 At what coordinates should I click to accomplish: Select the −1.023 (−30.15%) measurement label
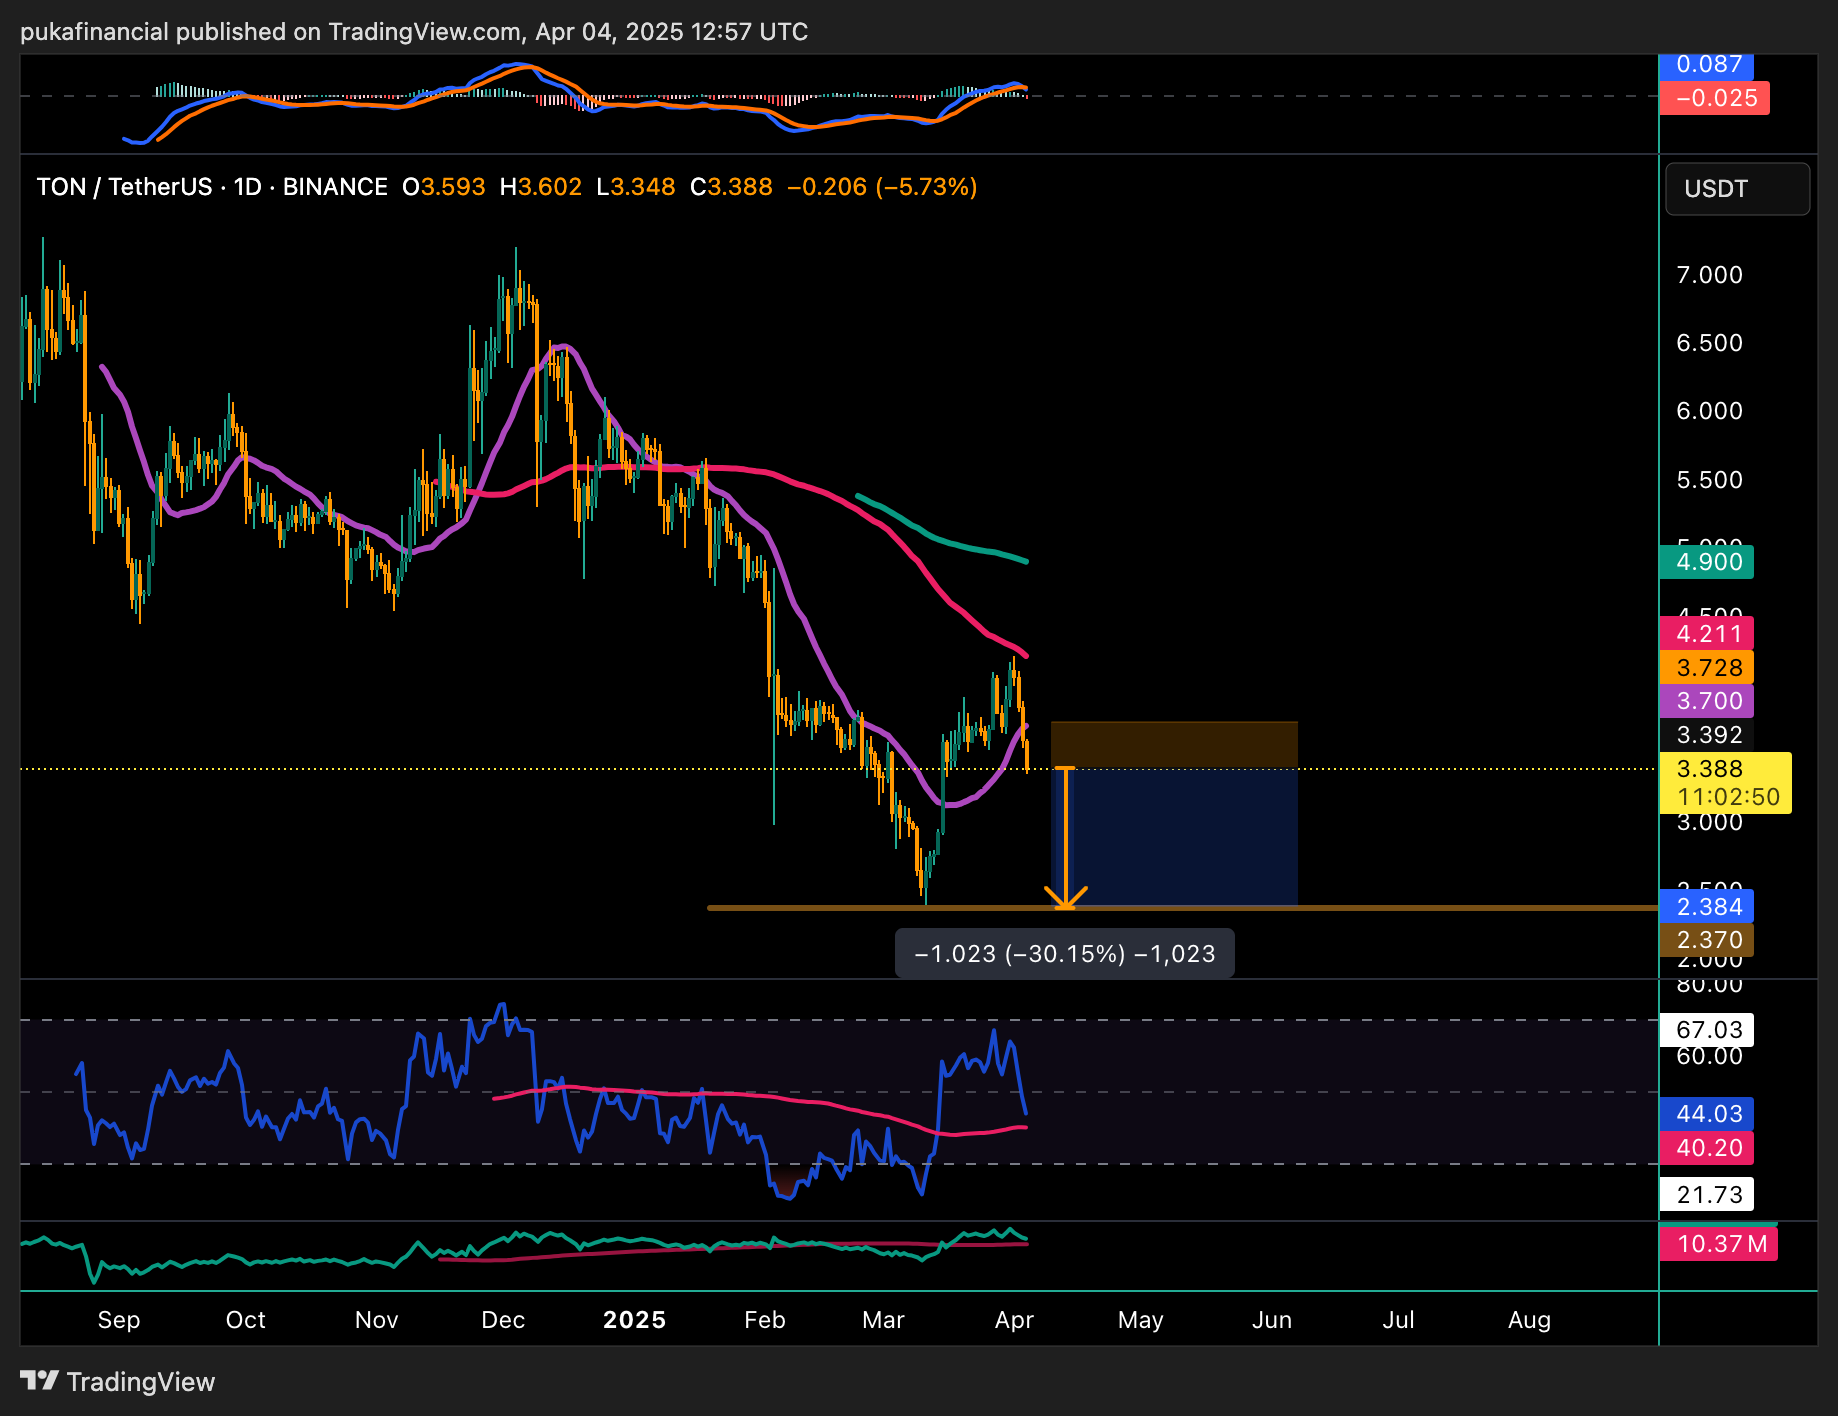(1064, 954)
